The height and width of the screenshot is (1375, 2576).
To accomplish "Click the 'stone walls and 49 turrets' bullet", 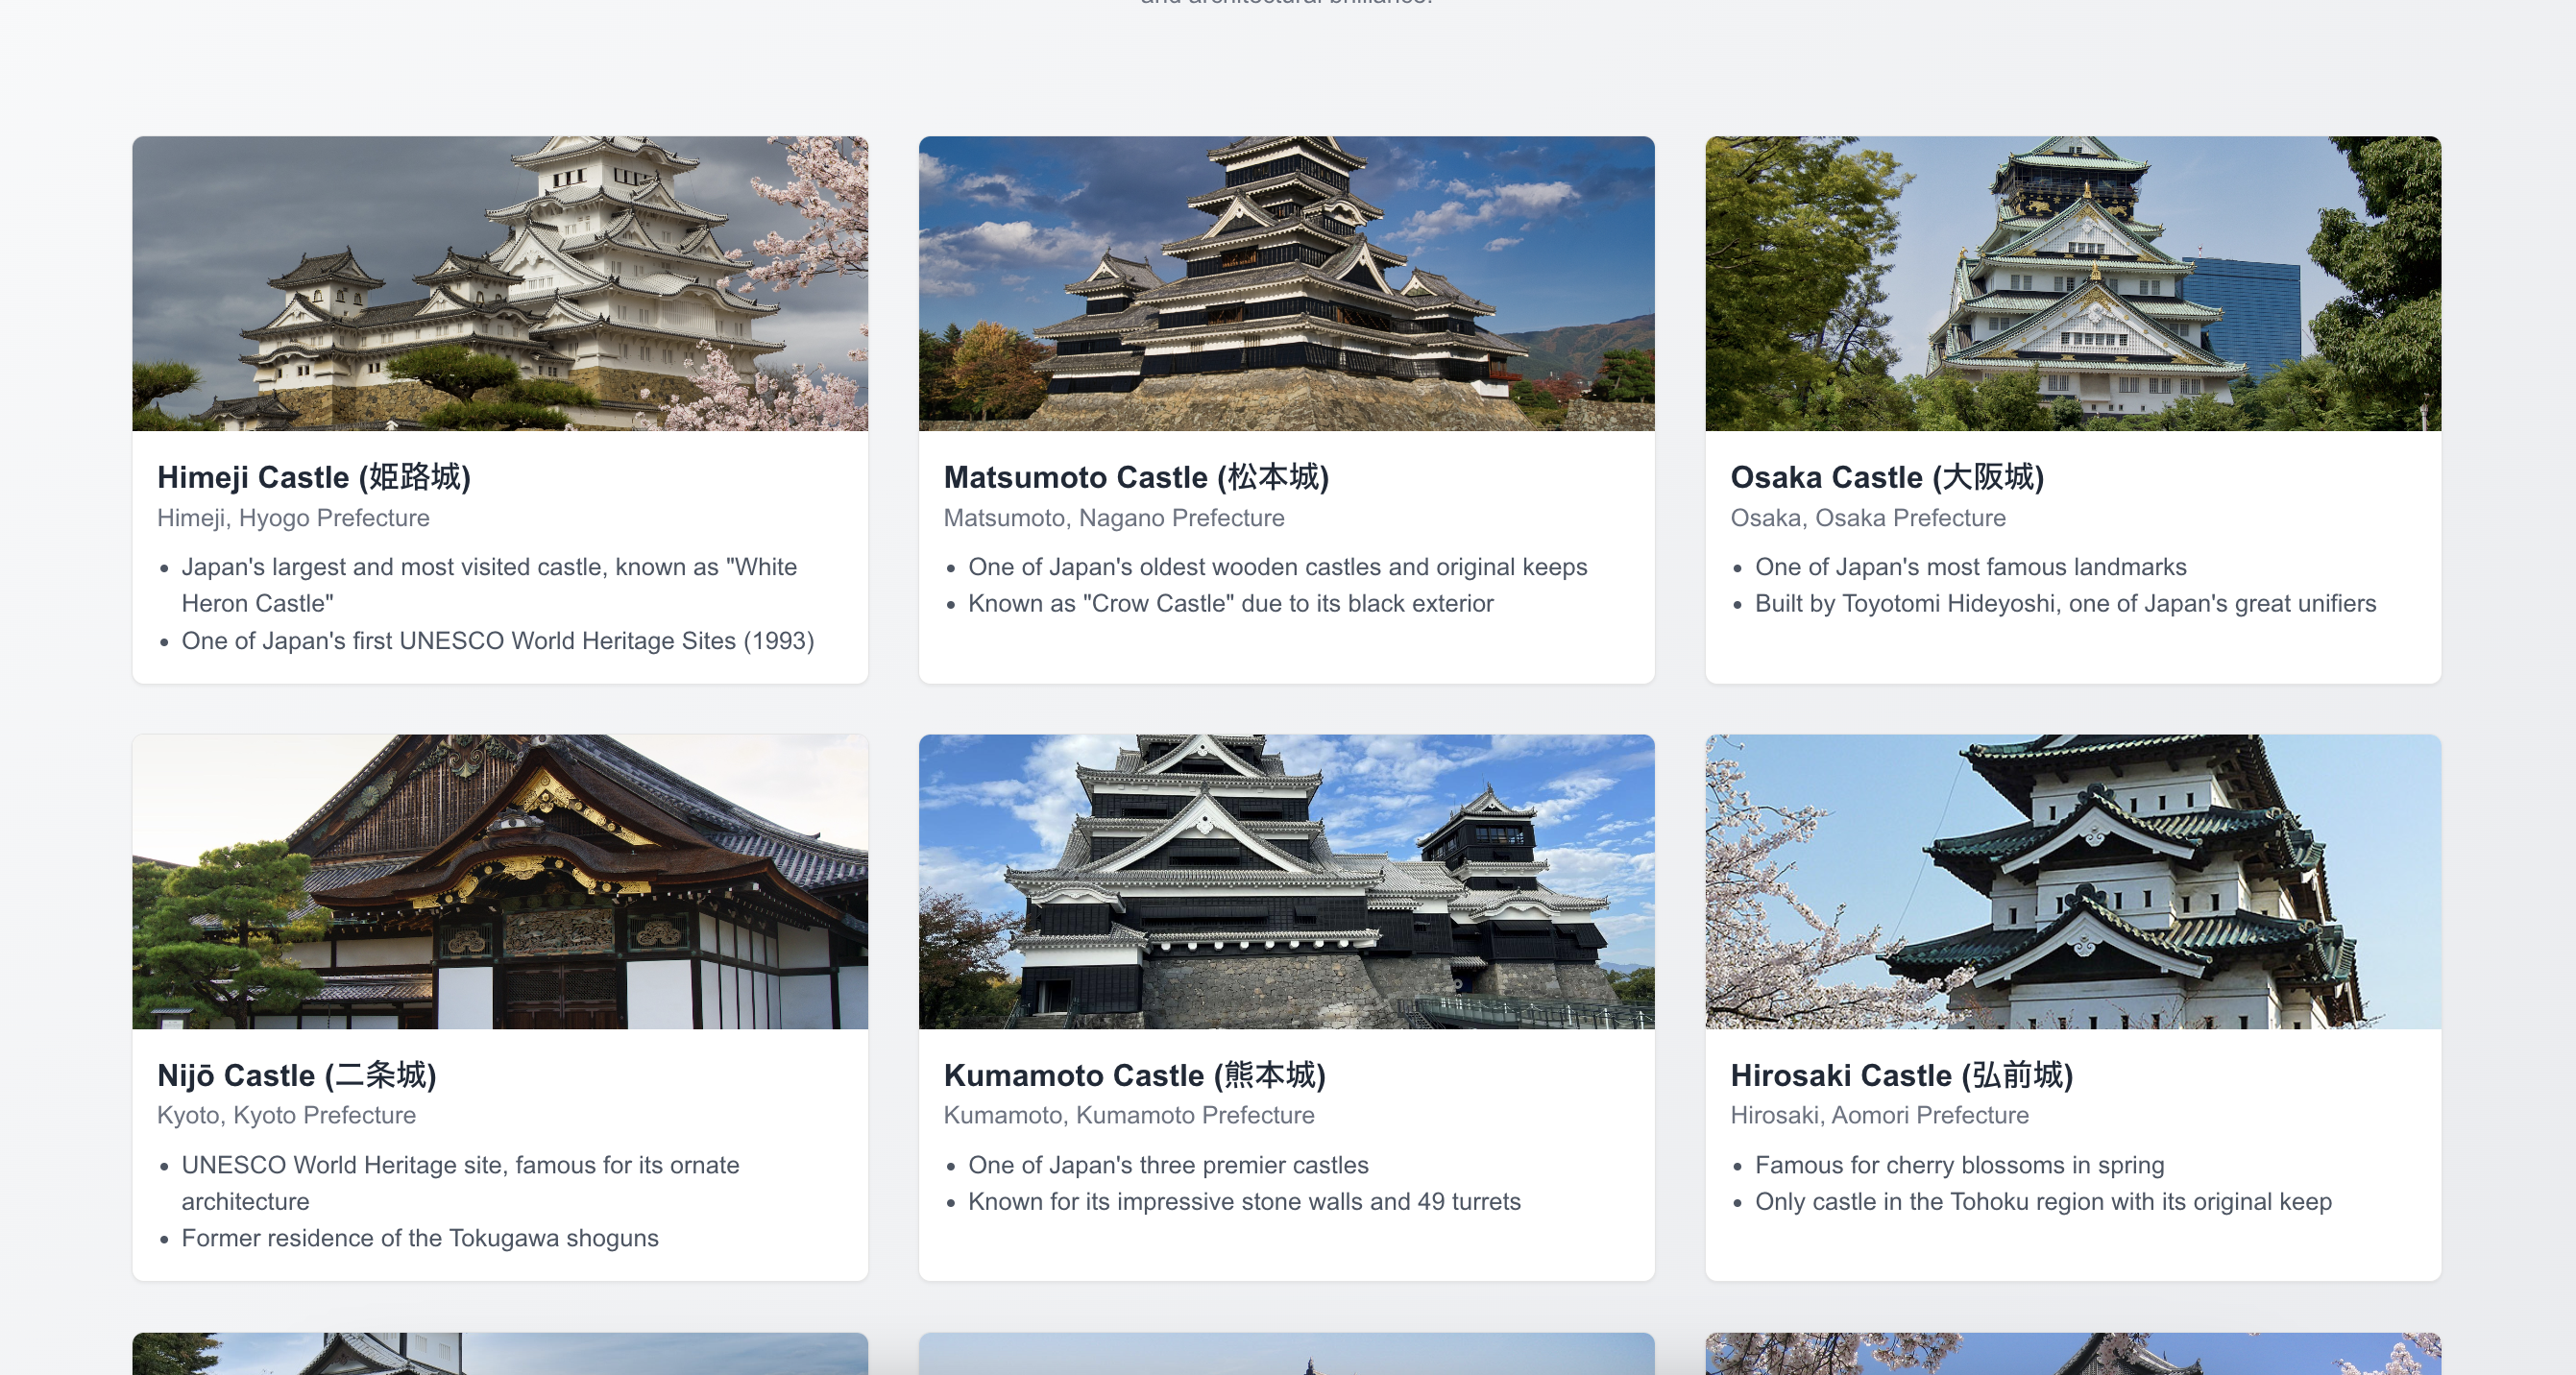I will (x=1244, y=1202).
